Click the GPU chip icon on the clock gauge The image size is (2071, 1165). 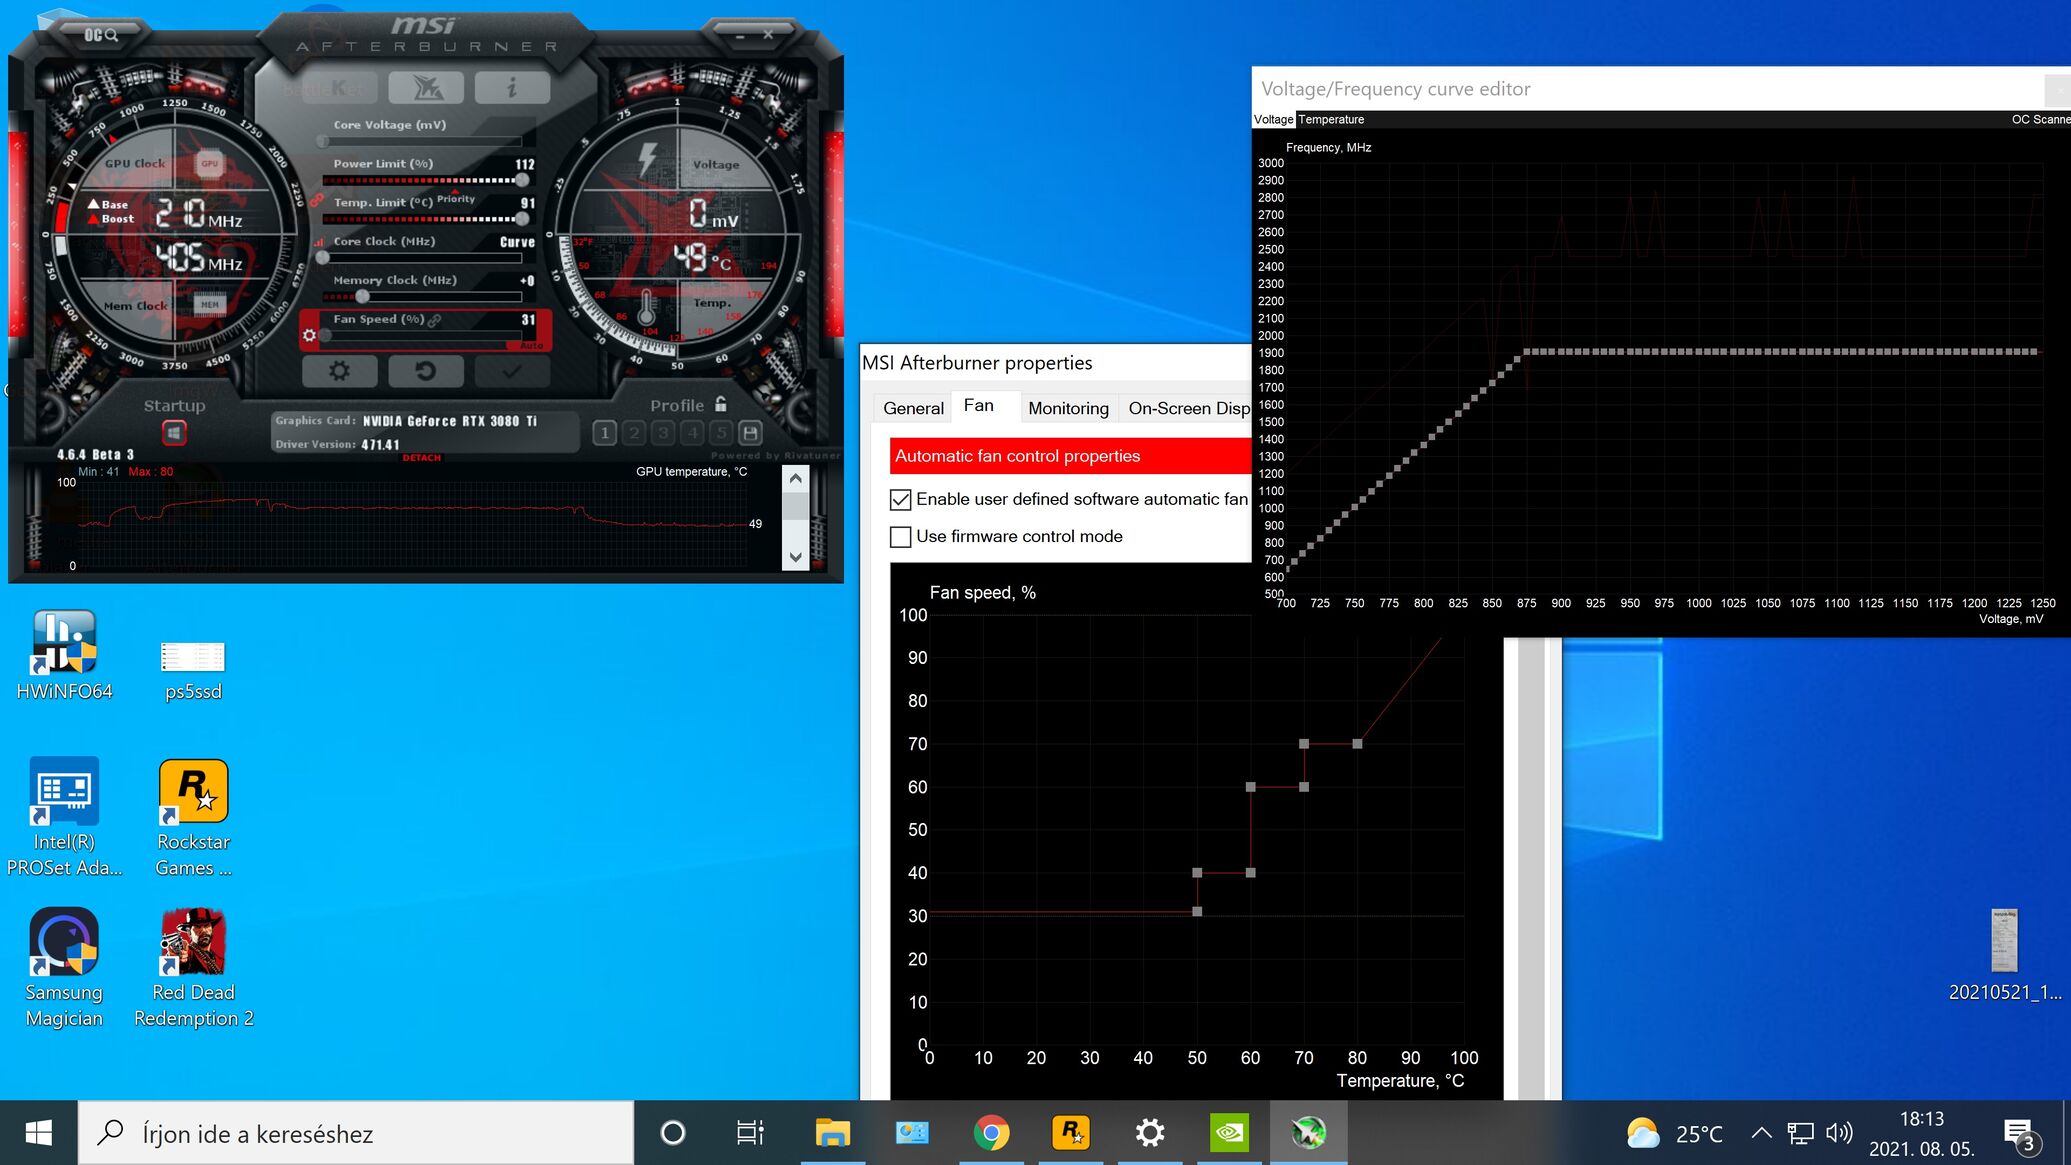tap(209, 163)
